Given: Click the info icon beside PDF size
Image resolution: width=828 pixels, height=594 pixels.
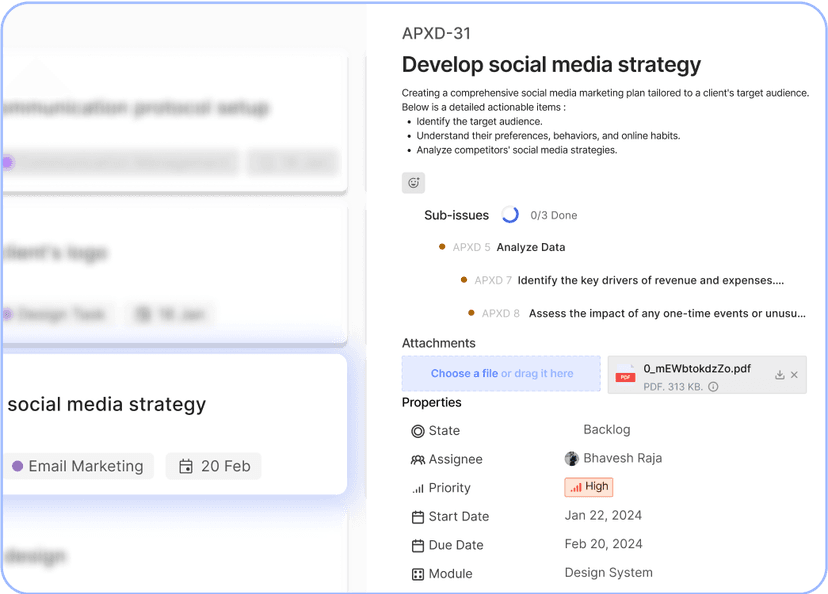Looking at the screenshot, I should pos(713,387).
